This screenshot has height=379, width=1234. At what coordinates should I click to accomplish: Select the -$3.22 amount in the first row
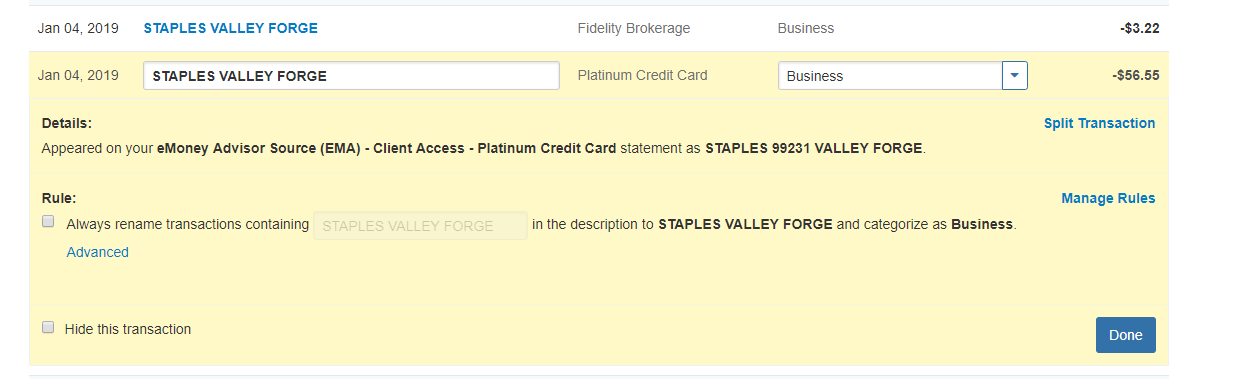pos(1140,28)
